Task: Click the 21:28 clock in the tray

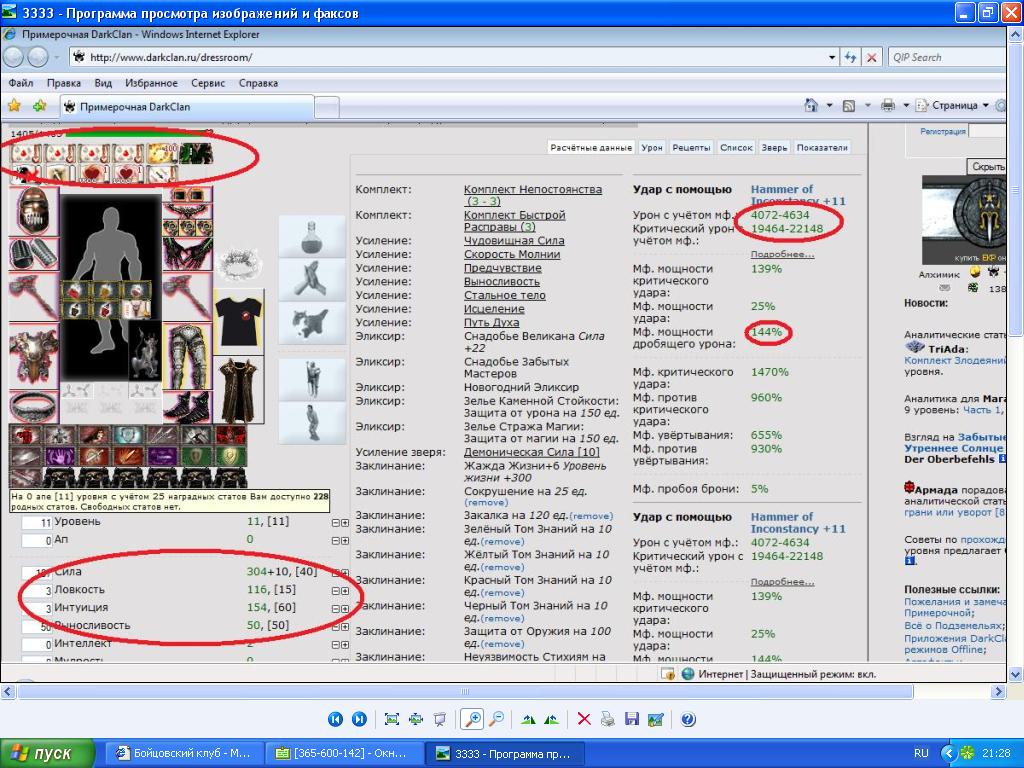Action: point(996,754)
